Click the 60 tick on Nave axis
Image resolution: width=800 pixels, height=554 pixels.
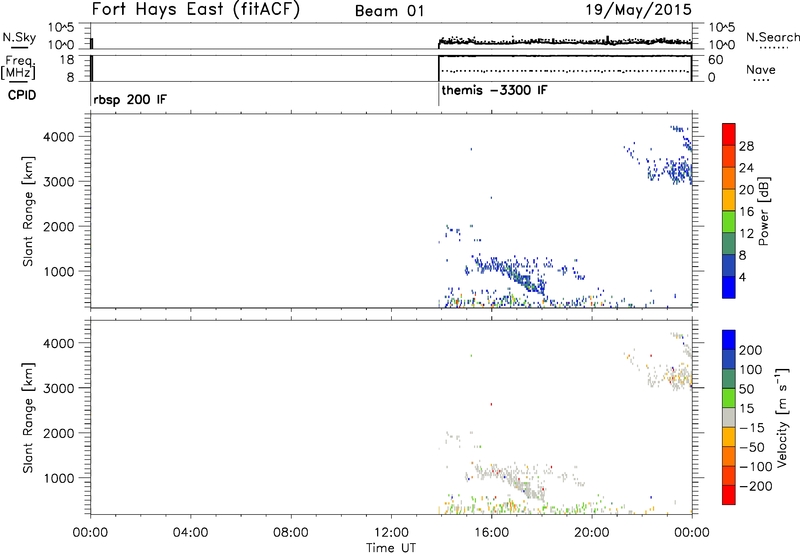715,60
